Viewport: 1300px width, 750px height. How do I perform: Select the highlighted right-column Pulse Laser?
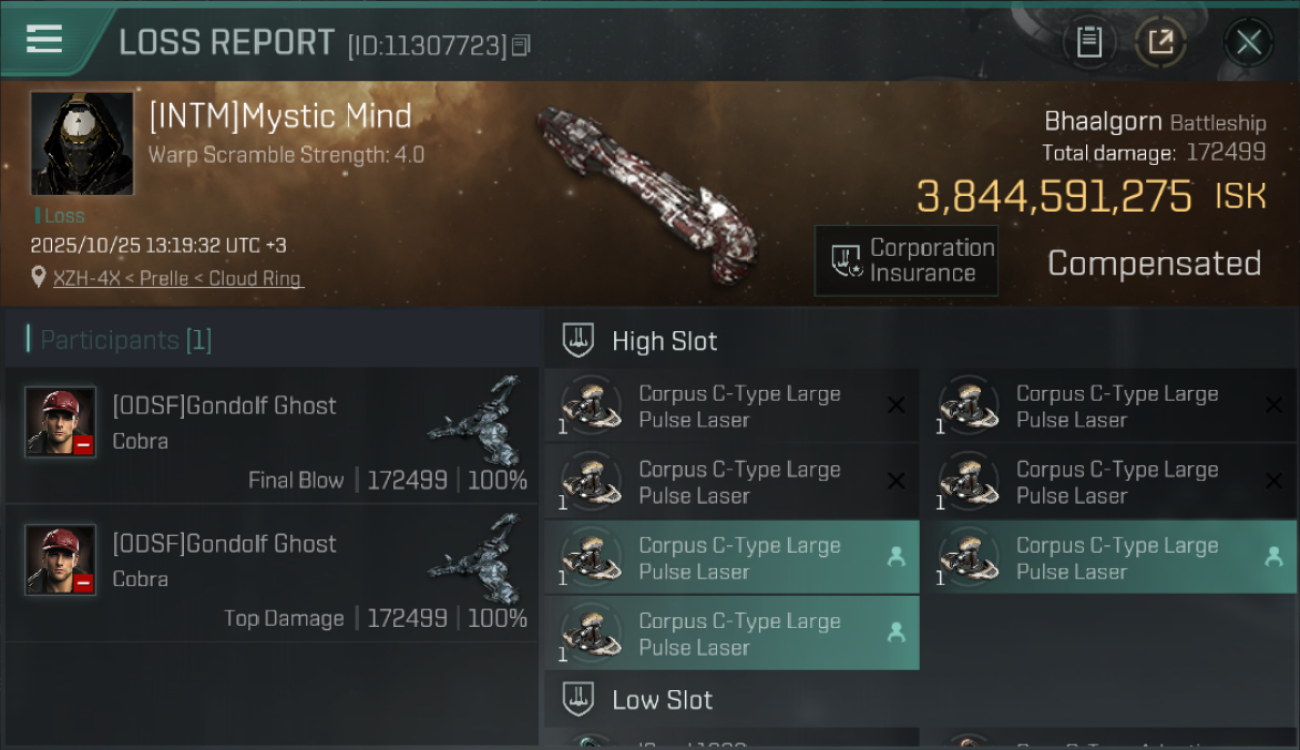1108,558
